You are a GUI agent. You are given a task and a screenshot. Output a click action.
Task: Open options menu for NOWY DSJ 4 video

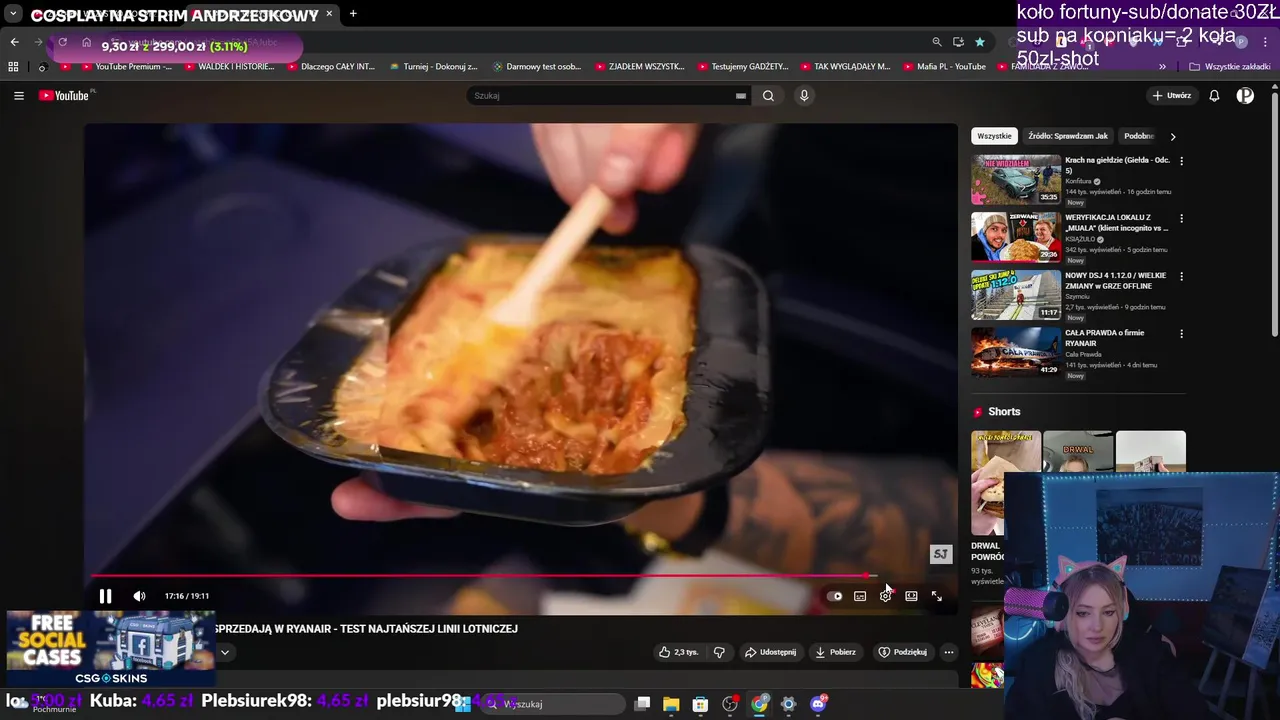(1181, 276)
